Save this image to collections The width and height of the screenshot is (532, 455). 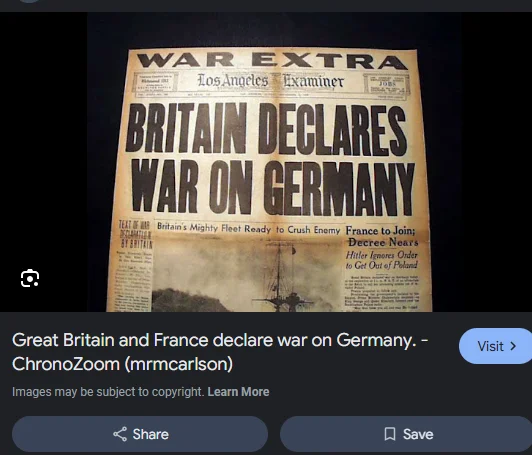coord(406,434)
